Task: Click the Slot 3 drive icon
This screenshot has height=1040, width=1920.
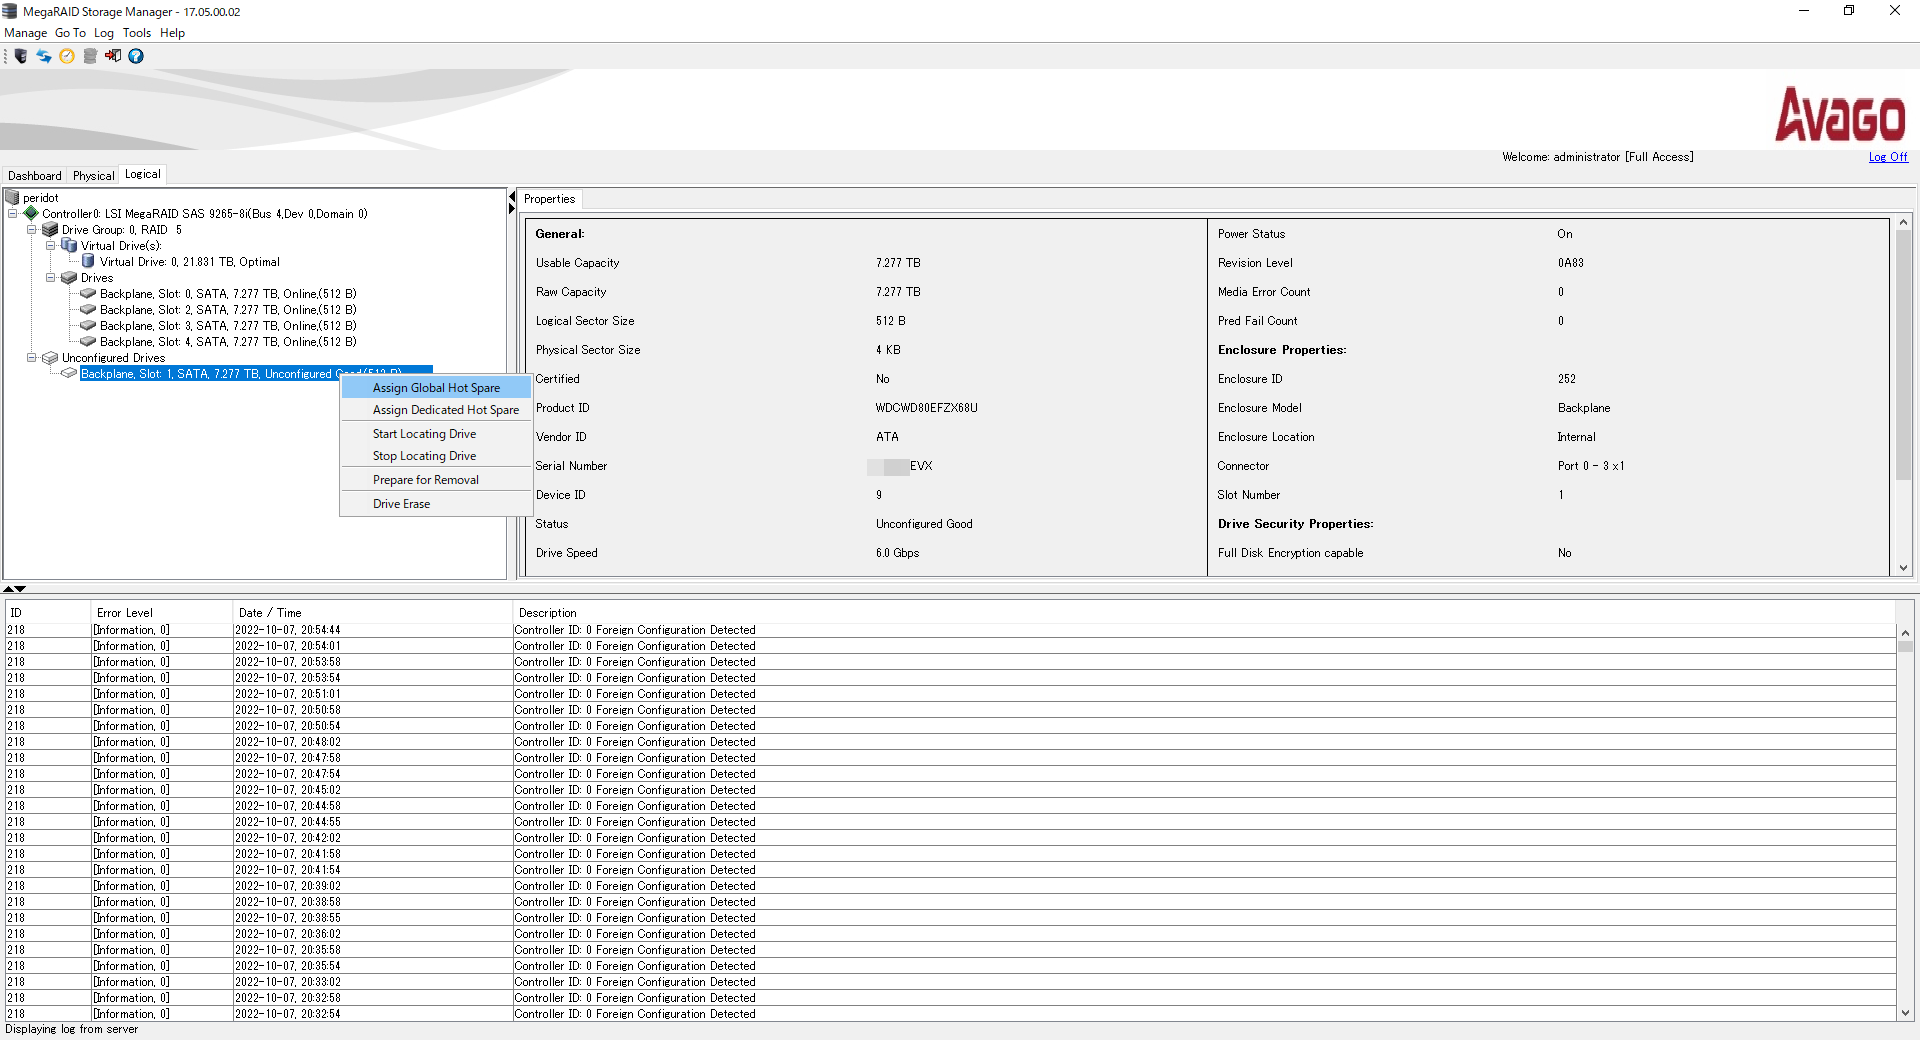Action: point(88,325)
